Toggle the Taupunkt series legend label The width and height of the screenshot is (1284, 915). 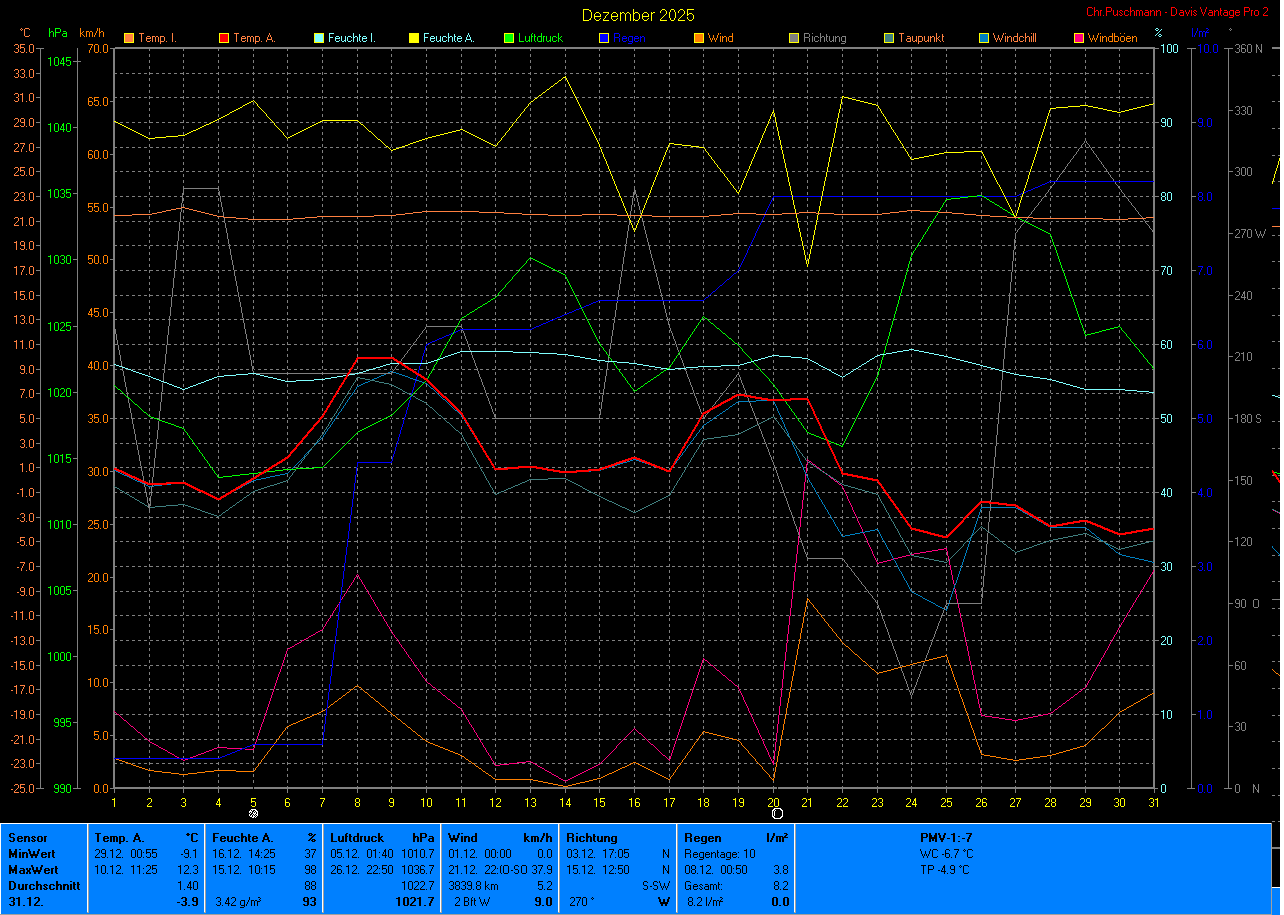point(919,39)
